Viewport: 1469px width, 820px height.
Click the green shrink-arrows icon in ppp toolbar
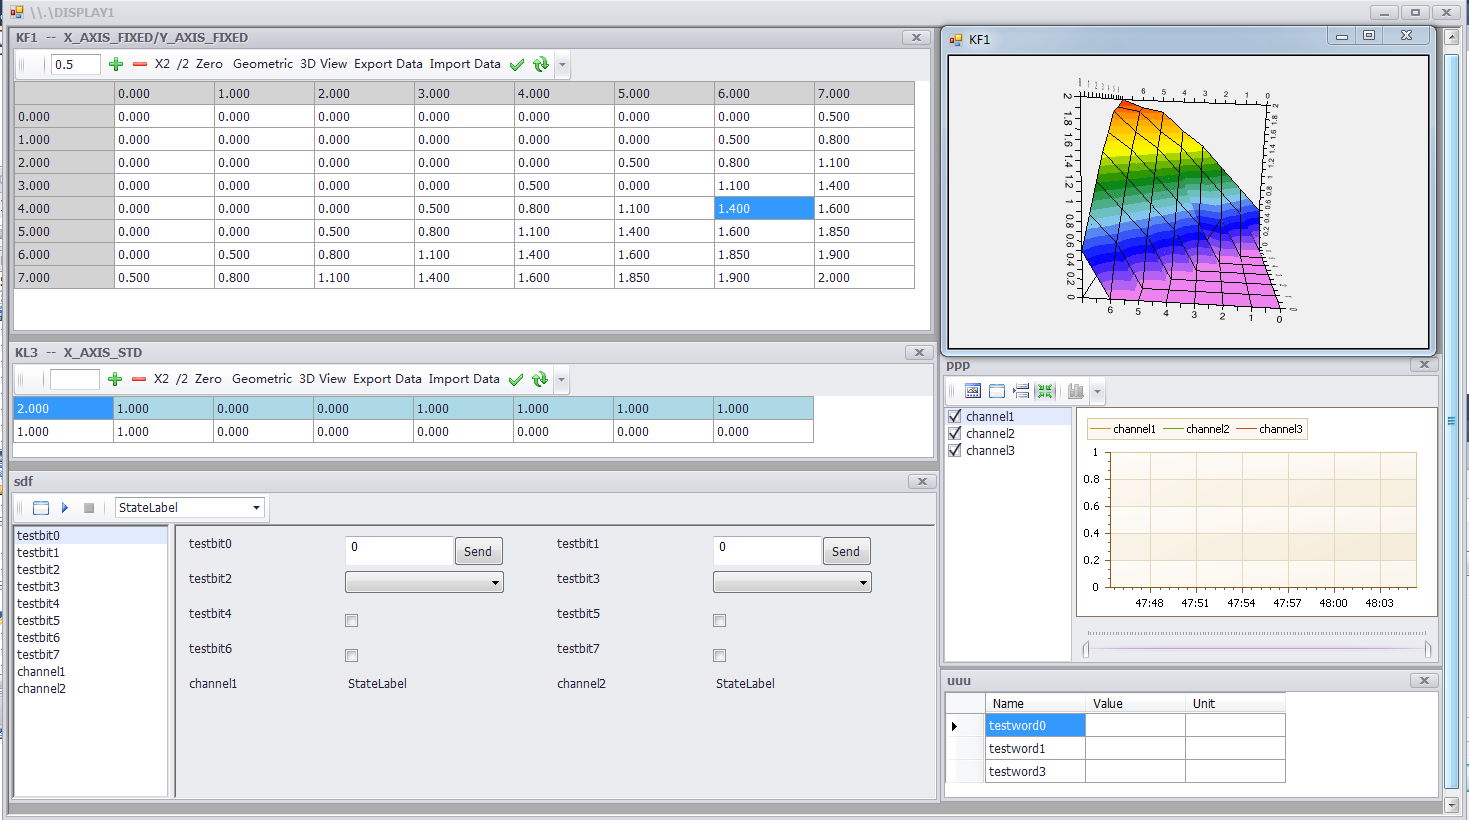point(1045,391)
